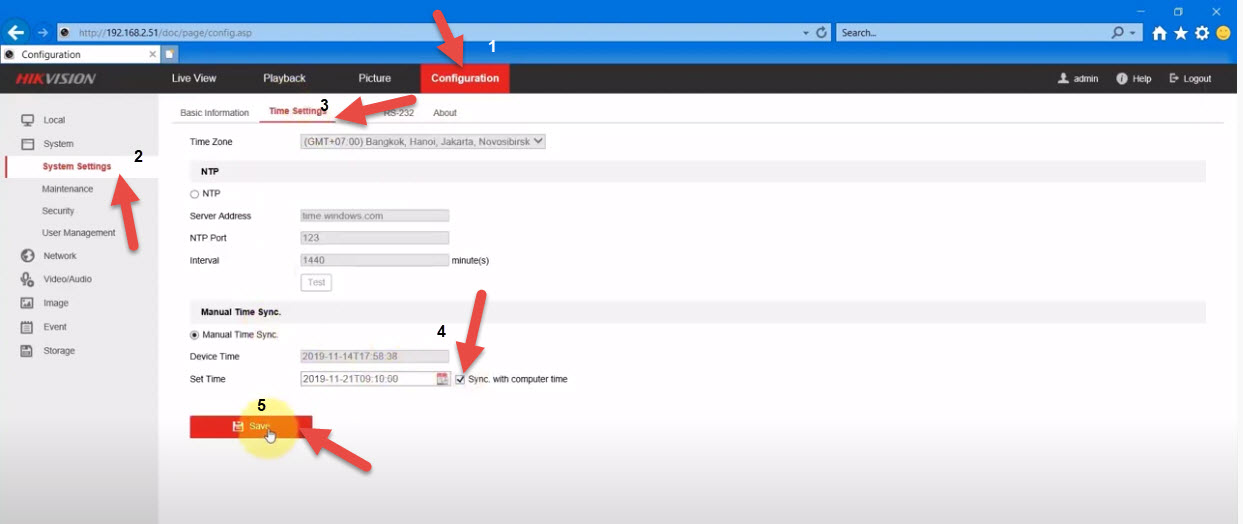Collapse the System section in sidebar
The width and height of the screenshot is (1243, 524).
(58, 144)
